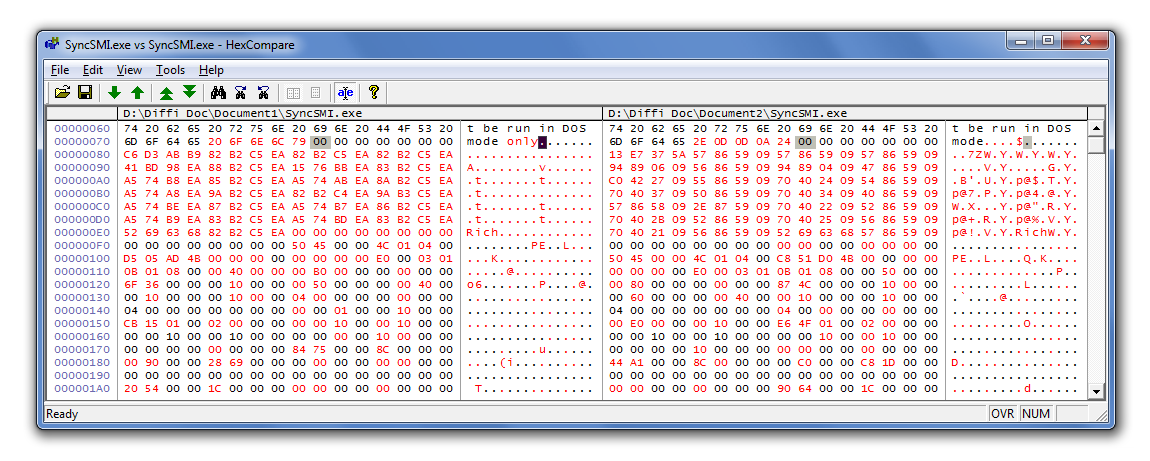Go to last difference double down arrow

189,92
